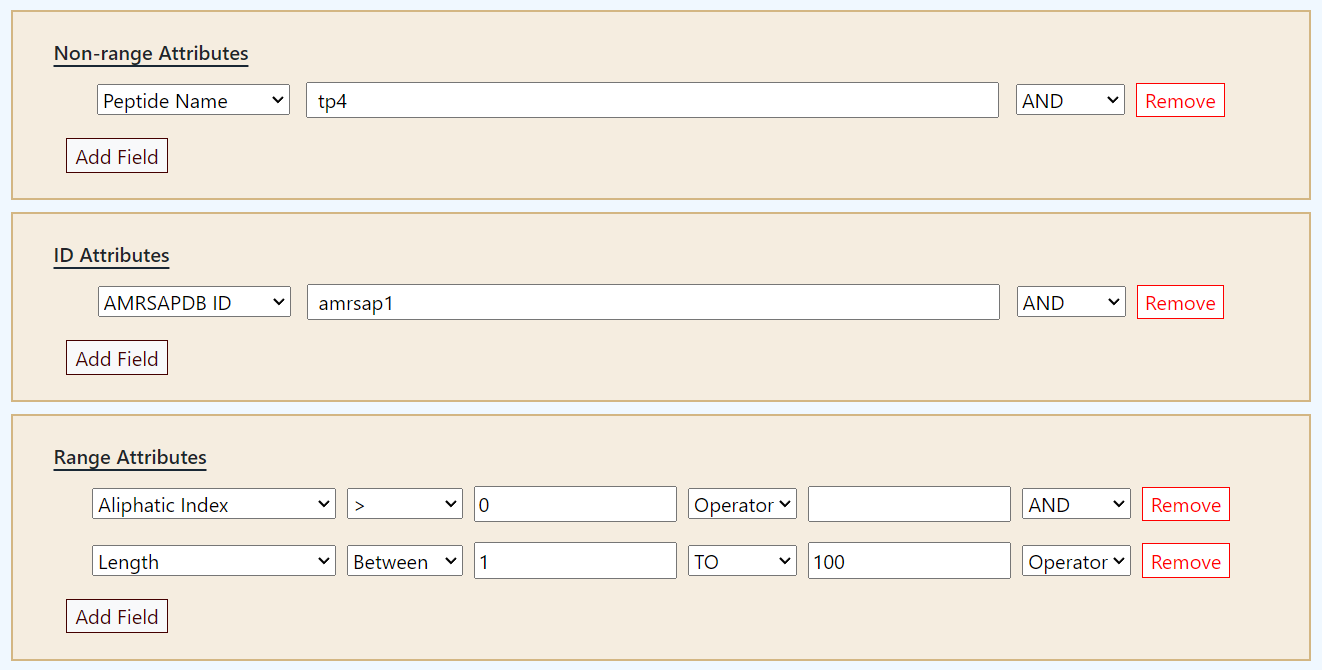This screenshot has height=670, width=1322.
Task: Open the TO operator dropdown in Length row
Action: [741, 561]
